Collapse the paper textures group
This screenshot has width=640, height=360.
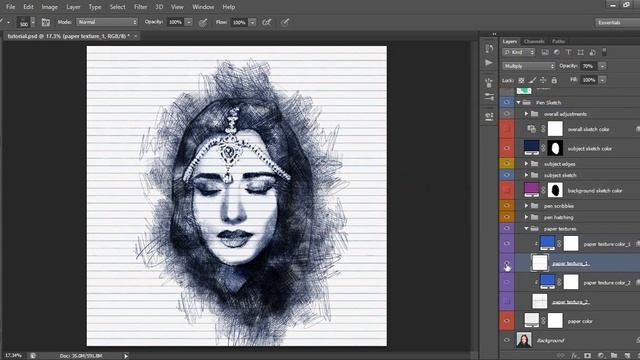click(x=526, y=229)
